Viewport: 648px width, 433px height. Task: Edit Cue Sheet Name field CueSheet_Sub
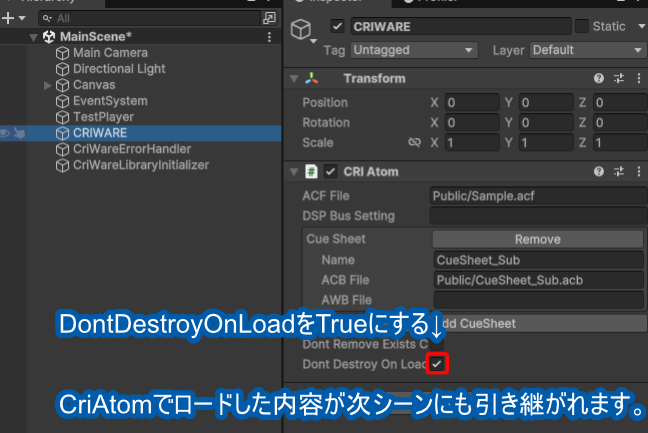538,260
